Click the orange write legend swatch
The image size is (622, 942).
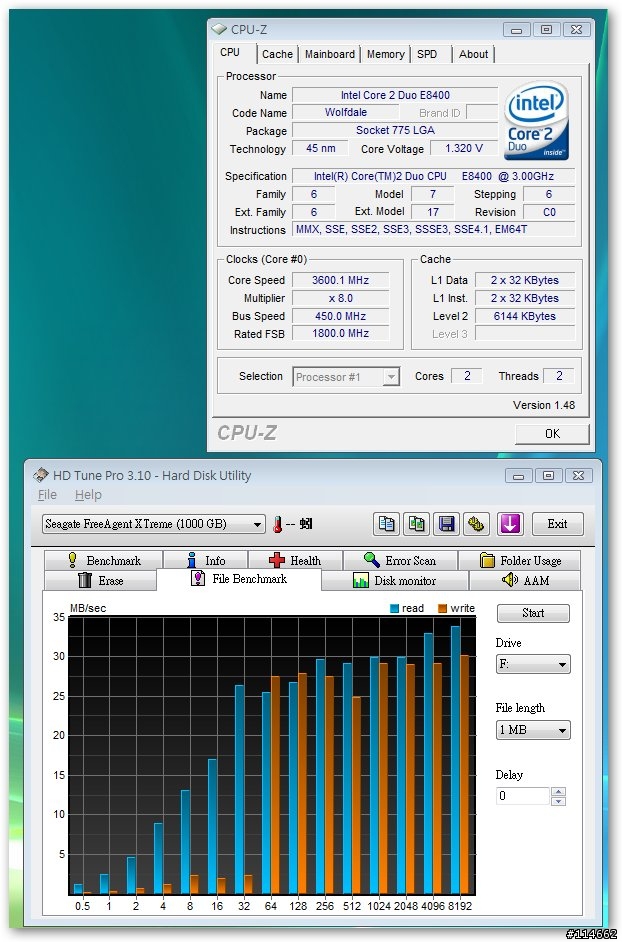(x=443, y=609)
